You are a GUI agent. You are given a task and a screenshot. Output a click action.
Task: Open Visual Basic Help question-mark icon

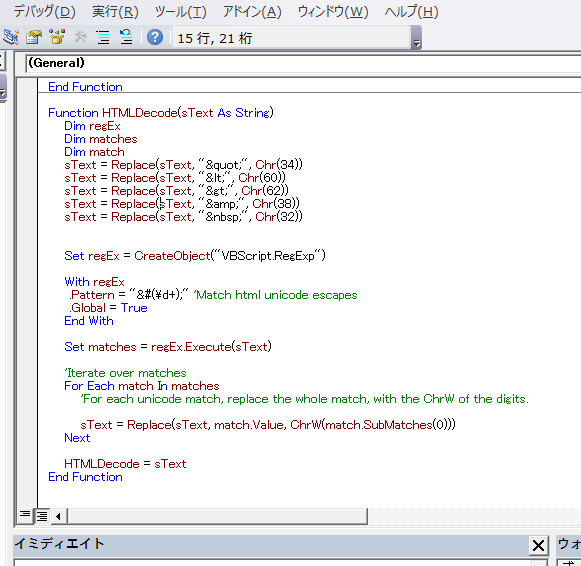point(155,37)
